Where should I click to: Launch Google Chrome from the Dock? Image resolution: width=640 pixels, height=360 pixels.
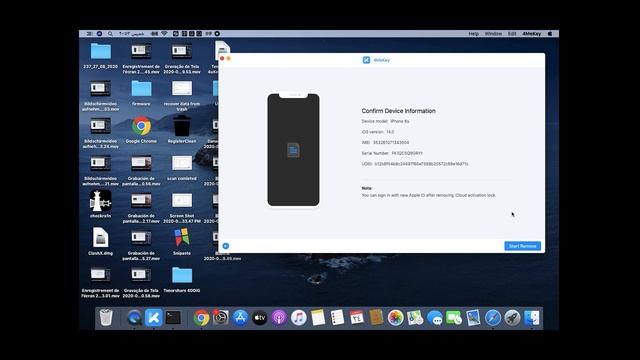tap(201, 318)
